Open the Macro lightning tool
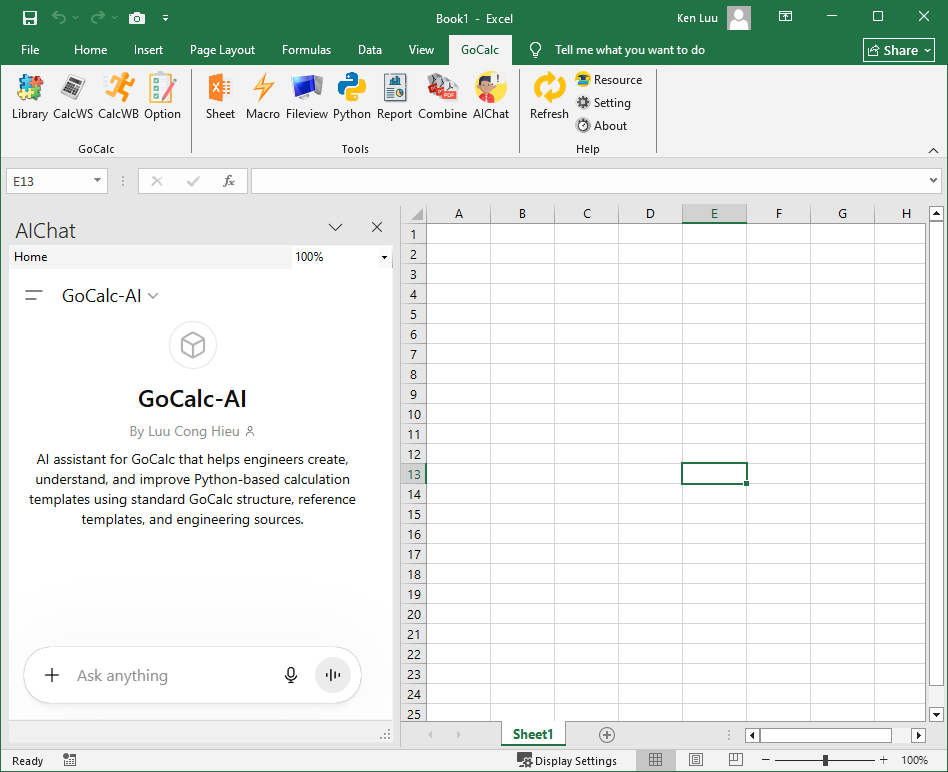 pos(263,96)
